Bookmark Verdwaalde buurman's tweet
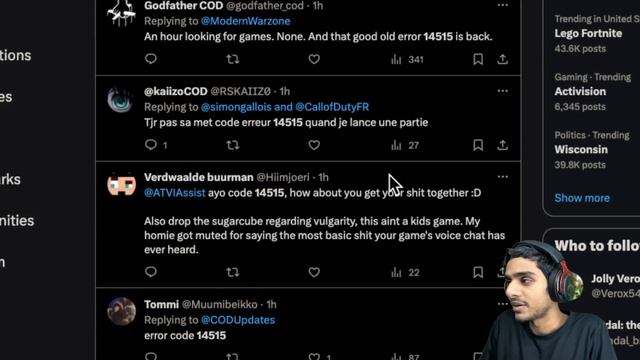640x360 pixels. coord(478,272)
